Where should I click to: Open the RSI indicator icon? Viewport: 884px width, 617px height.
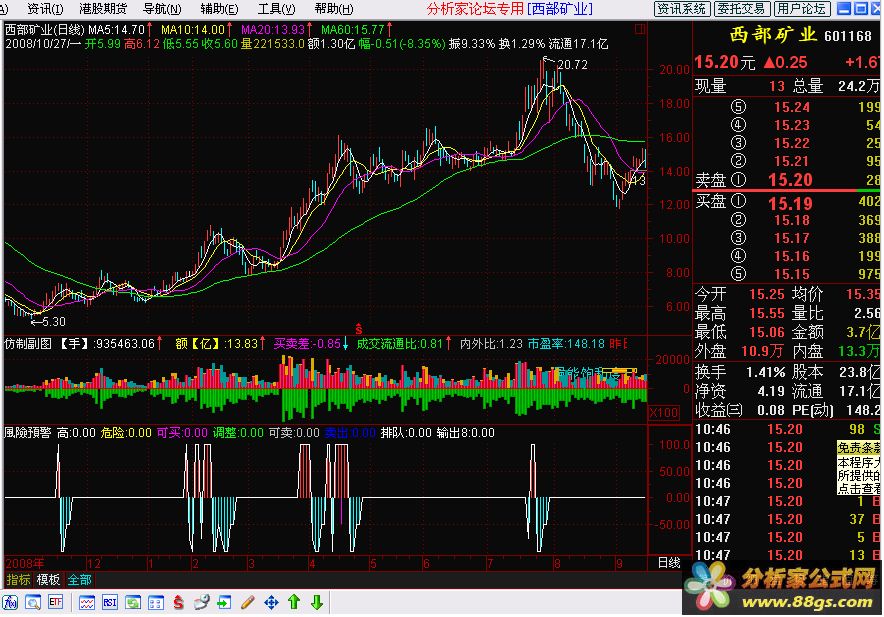coord(110,602)
